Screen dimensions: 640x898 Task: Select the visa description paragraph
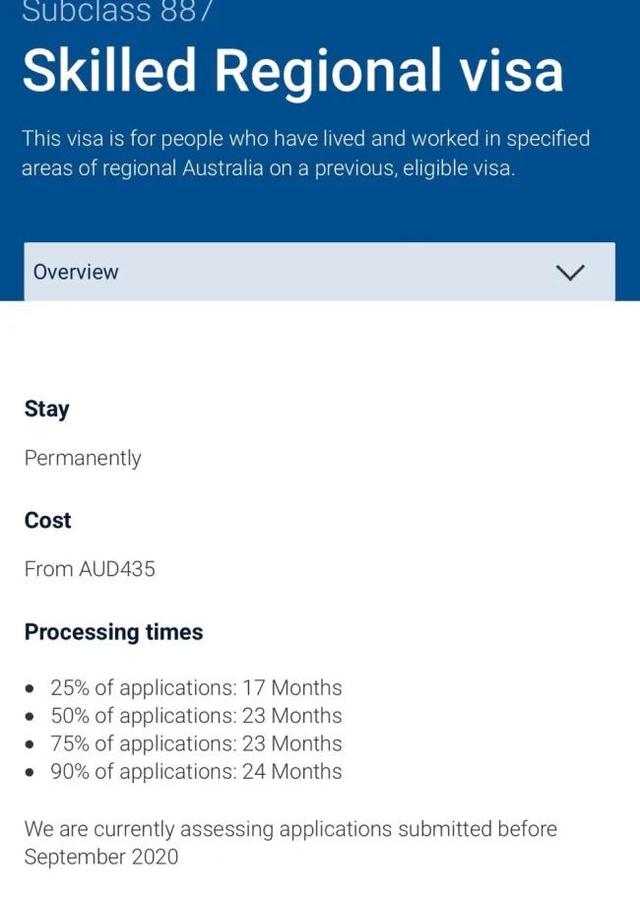click(x=306, y=153)
